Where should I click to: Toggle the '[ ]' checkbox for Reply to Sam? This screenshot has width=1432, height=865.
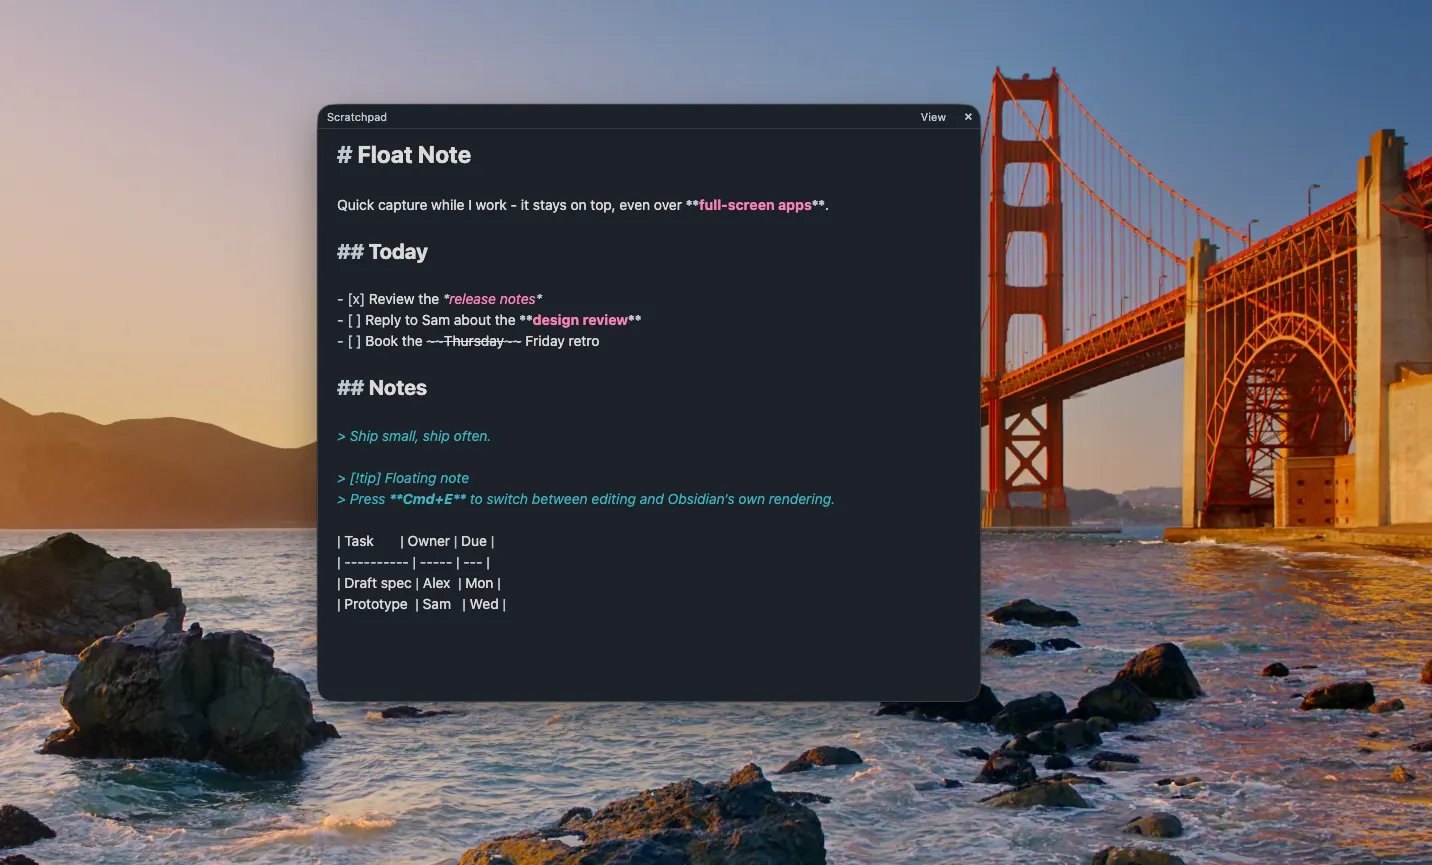tap(354, 320)
